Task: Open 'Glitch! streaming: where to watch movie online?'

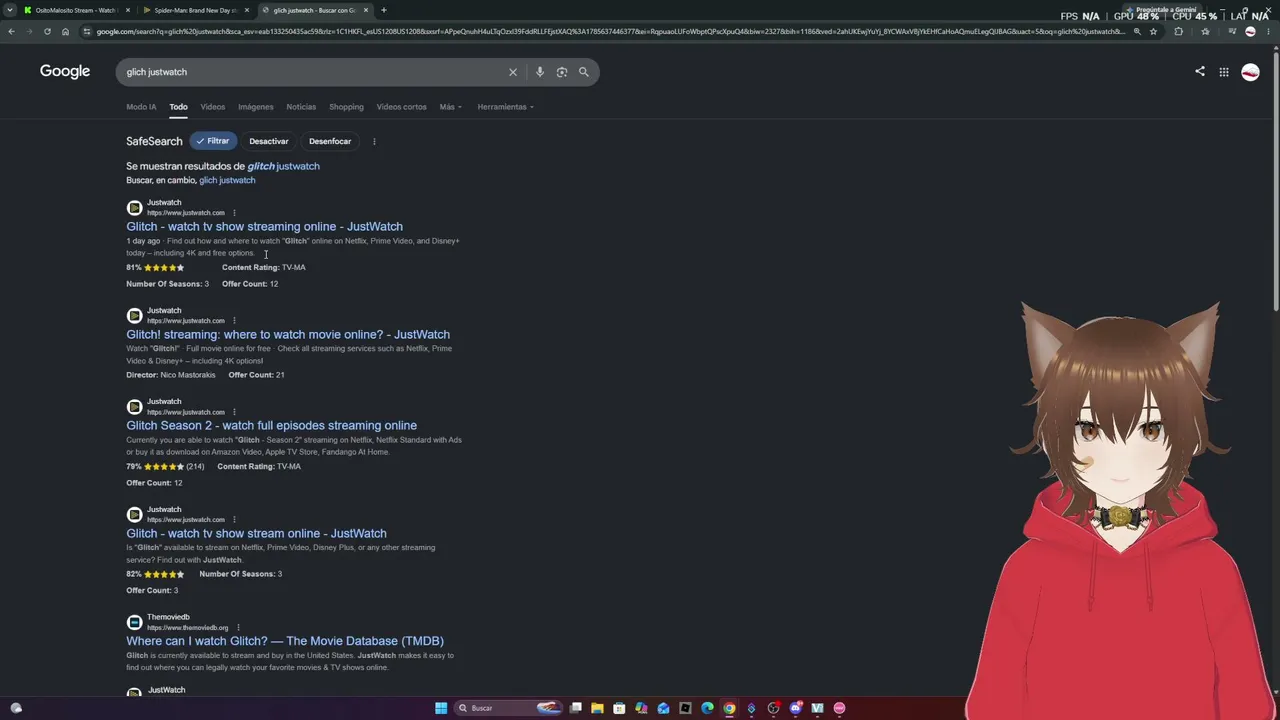Action: tap(288, 335)
